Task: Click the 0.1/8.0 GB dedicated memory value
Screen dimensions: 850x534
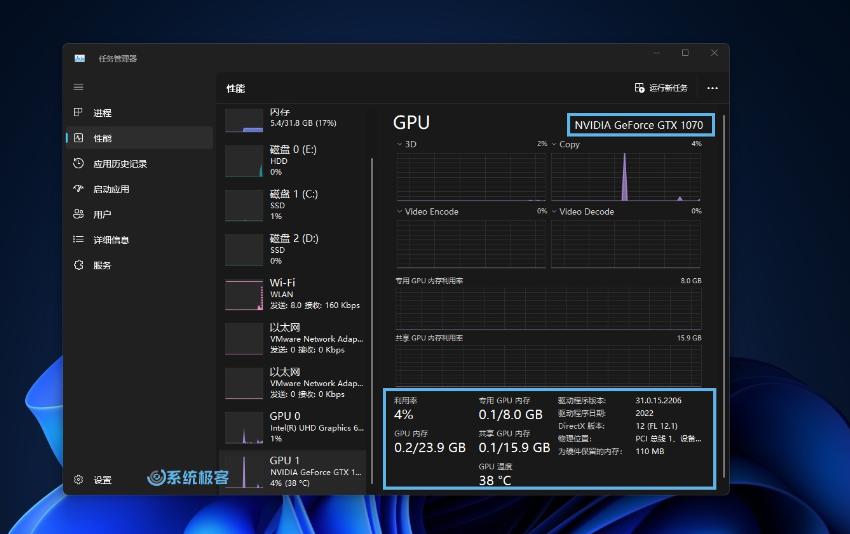Action: click(x=510, y=415)
